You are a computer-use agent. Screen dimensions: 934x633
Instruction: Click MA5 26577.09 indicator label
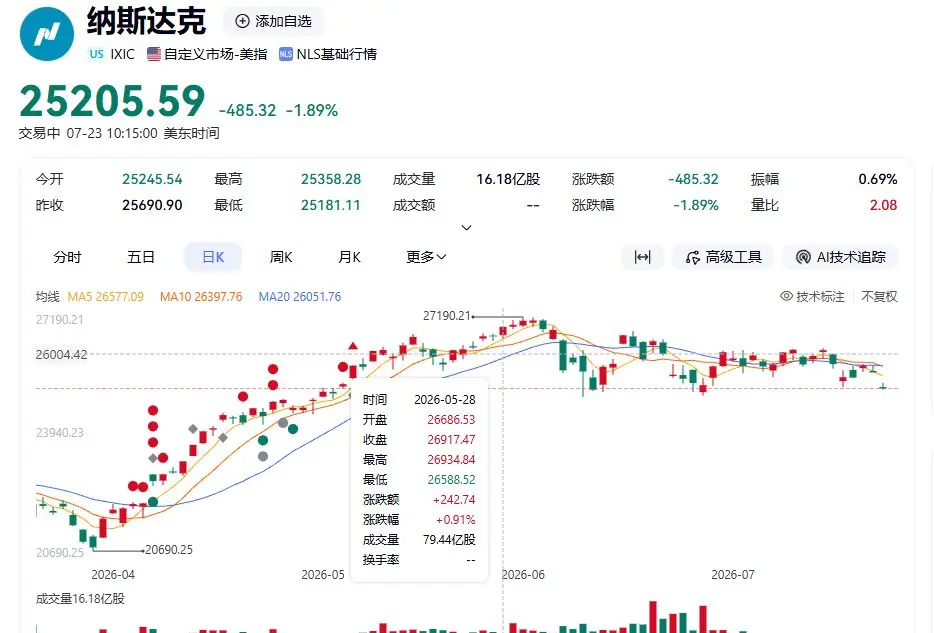105,297
